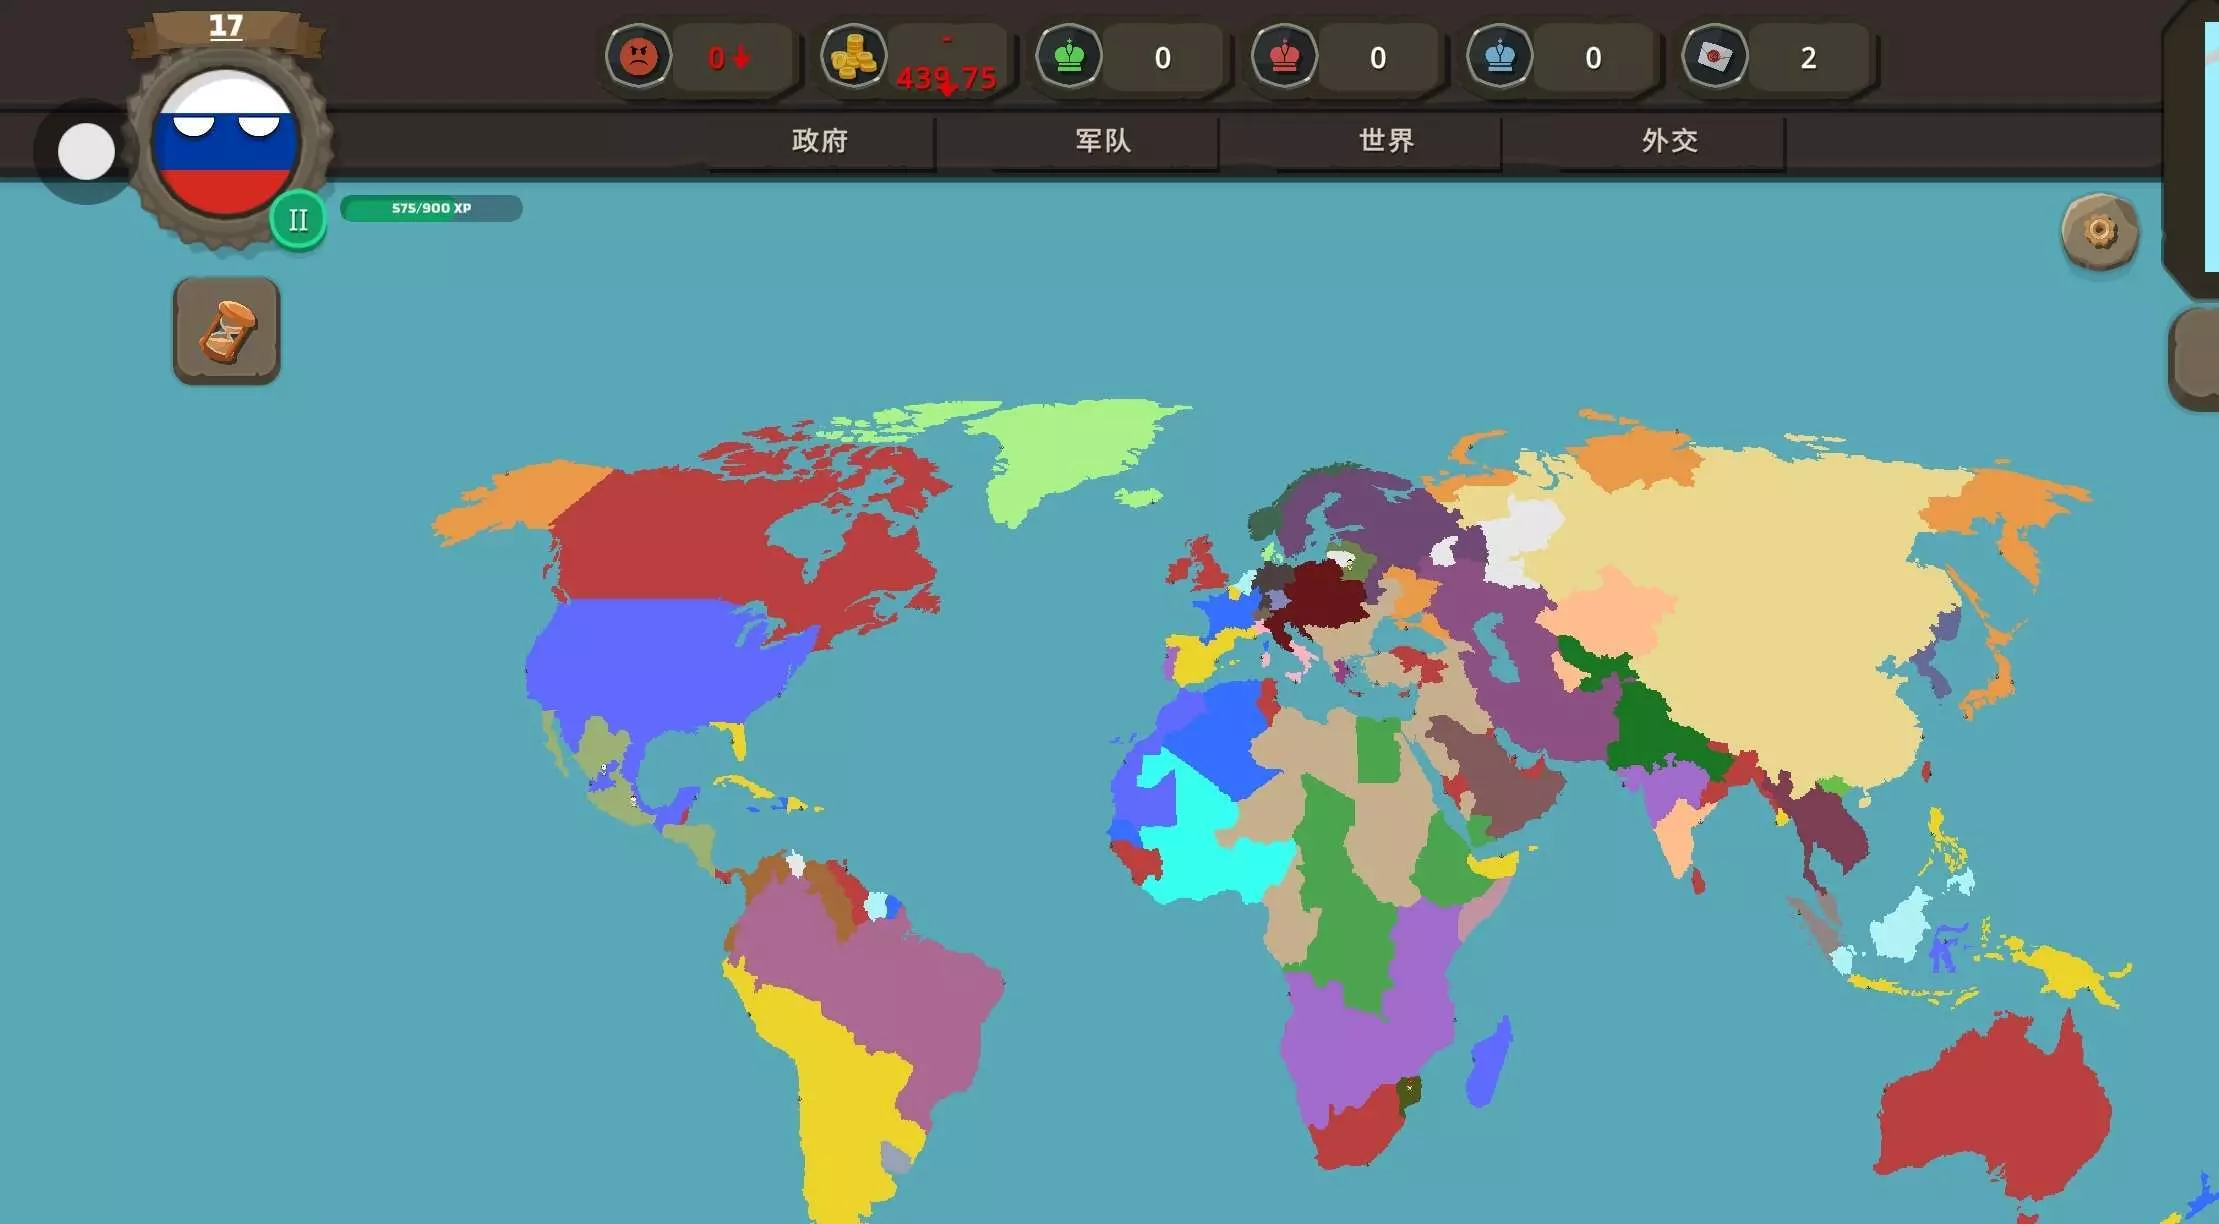Click the red king crown icon
The width and height of the screenshot is (2219, 1224).
[x=1284, y=57]
